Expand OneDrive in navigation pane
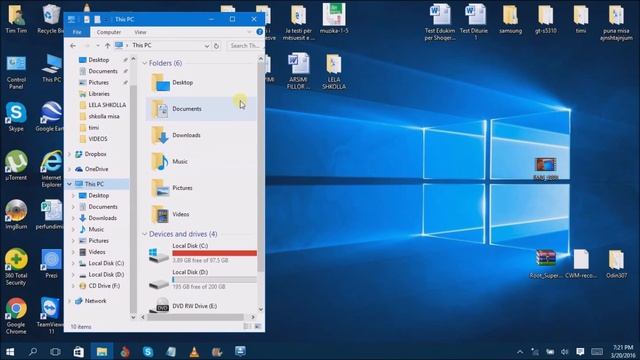The width and height of the screenshot is (640, 360). tap(70, 169)
